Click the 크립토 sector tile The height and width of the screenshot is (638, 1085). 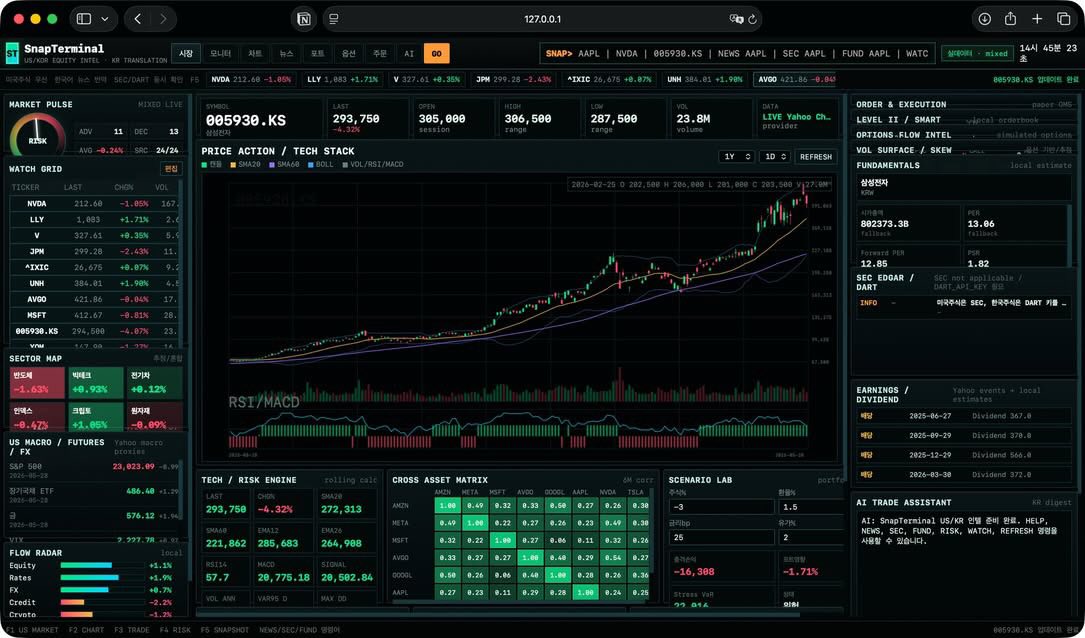pyautogui.click(x=96, y=417)
